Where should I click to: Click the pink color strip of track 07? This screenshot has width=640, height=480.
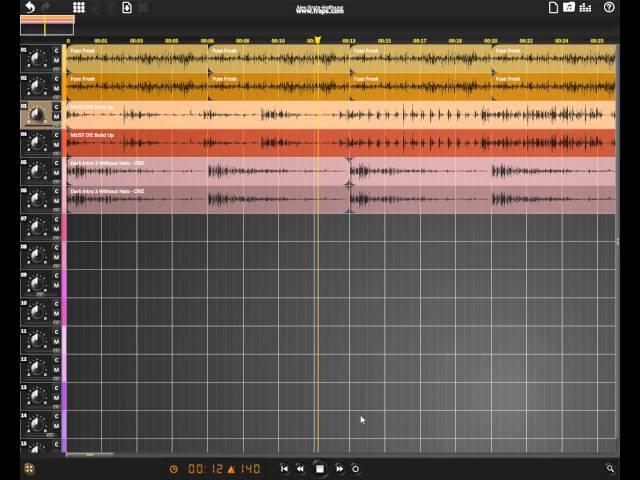coord(64,228)
